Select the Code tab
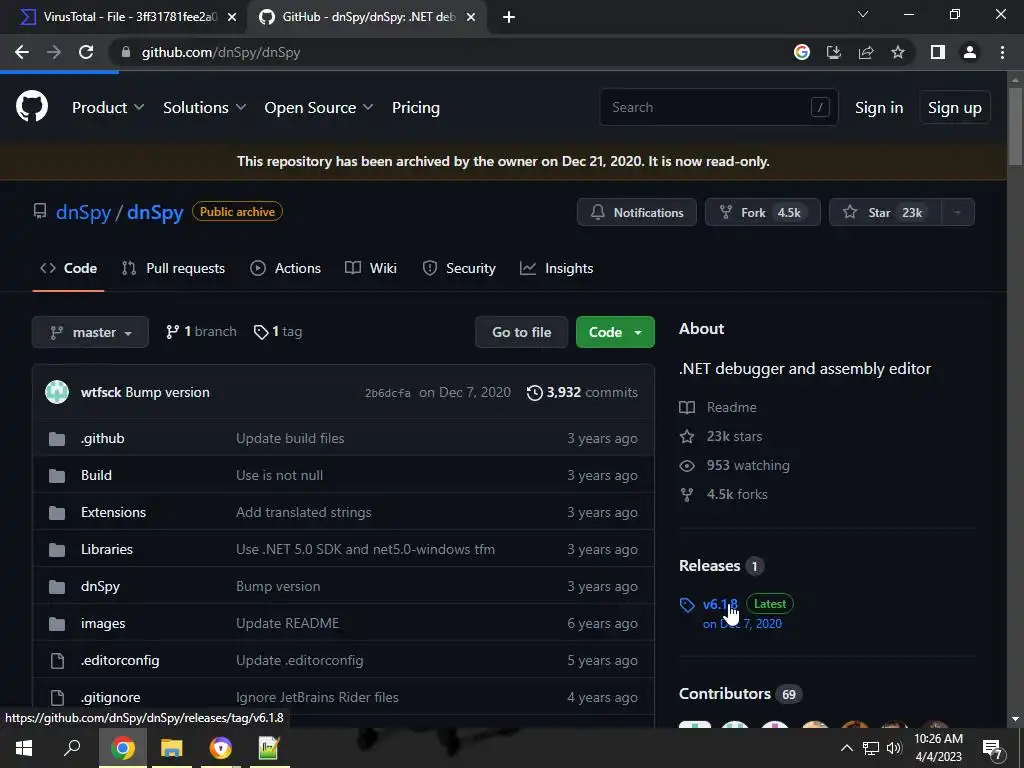The image size is (1024, 768). pos(68,268)
